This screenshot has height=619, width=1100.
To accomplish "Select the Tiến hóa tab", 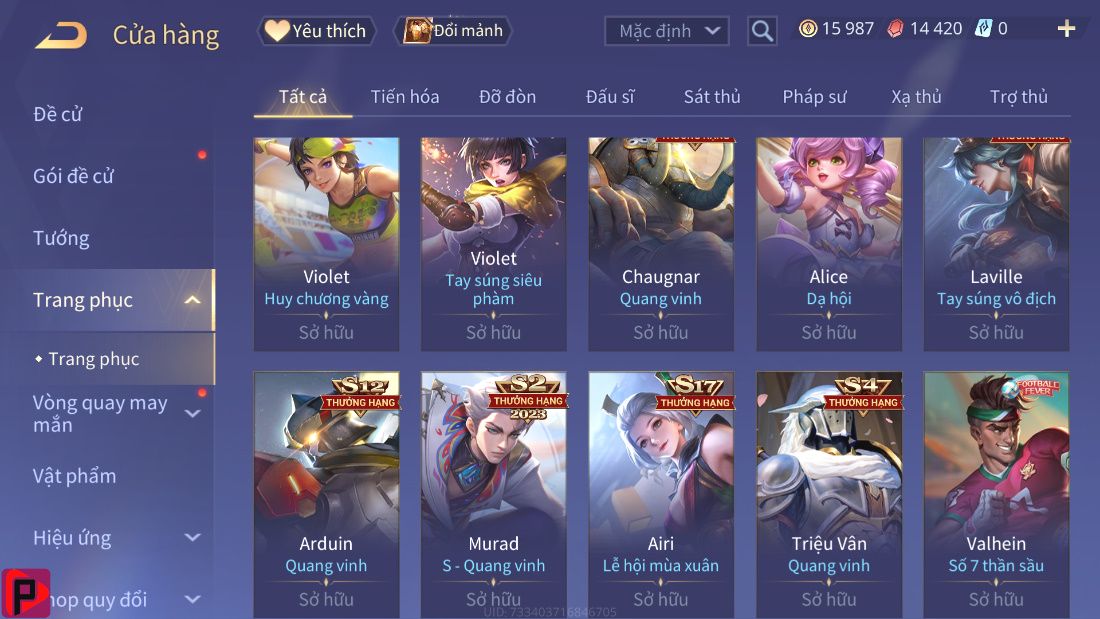I will (405, 97).
